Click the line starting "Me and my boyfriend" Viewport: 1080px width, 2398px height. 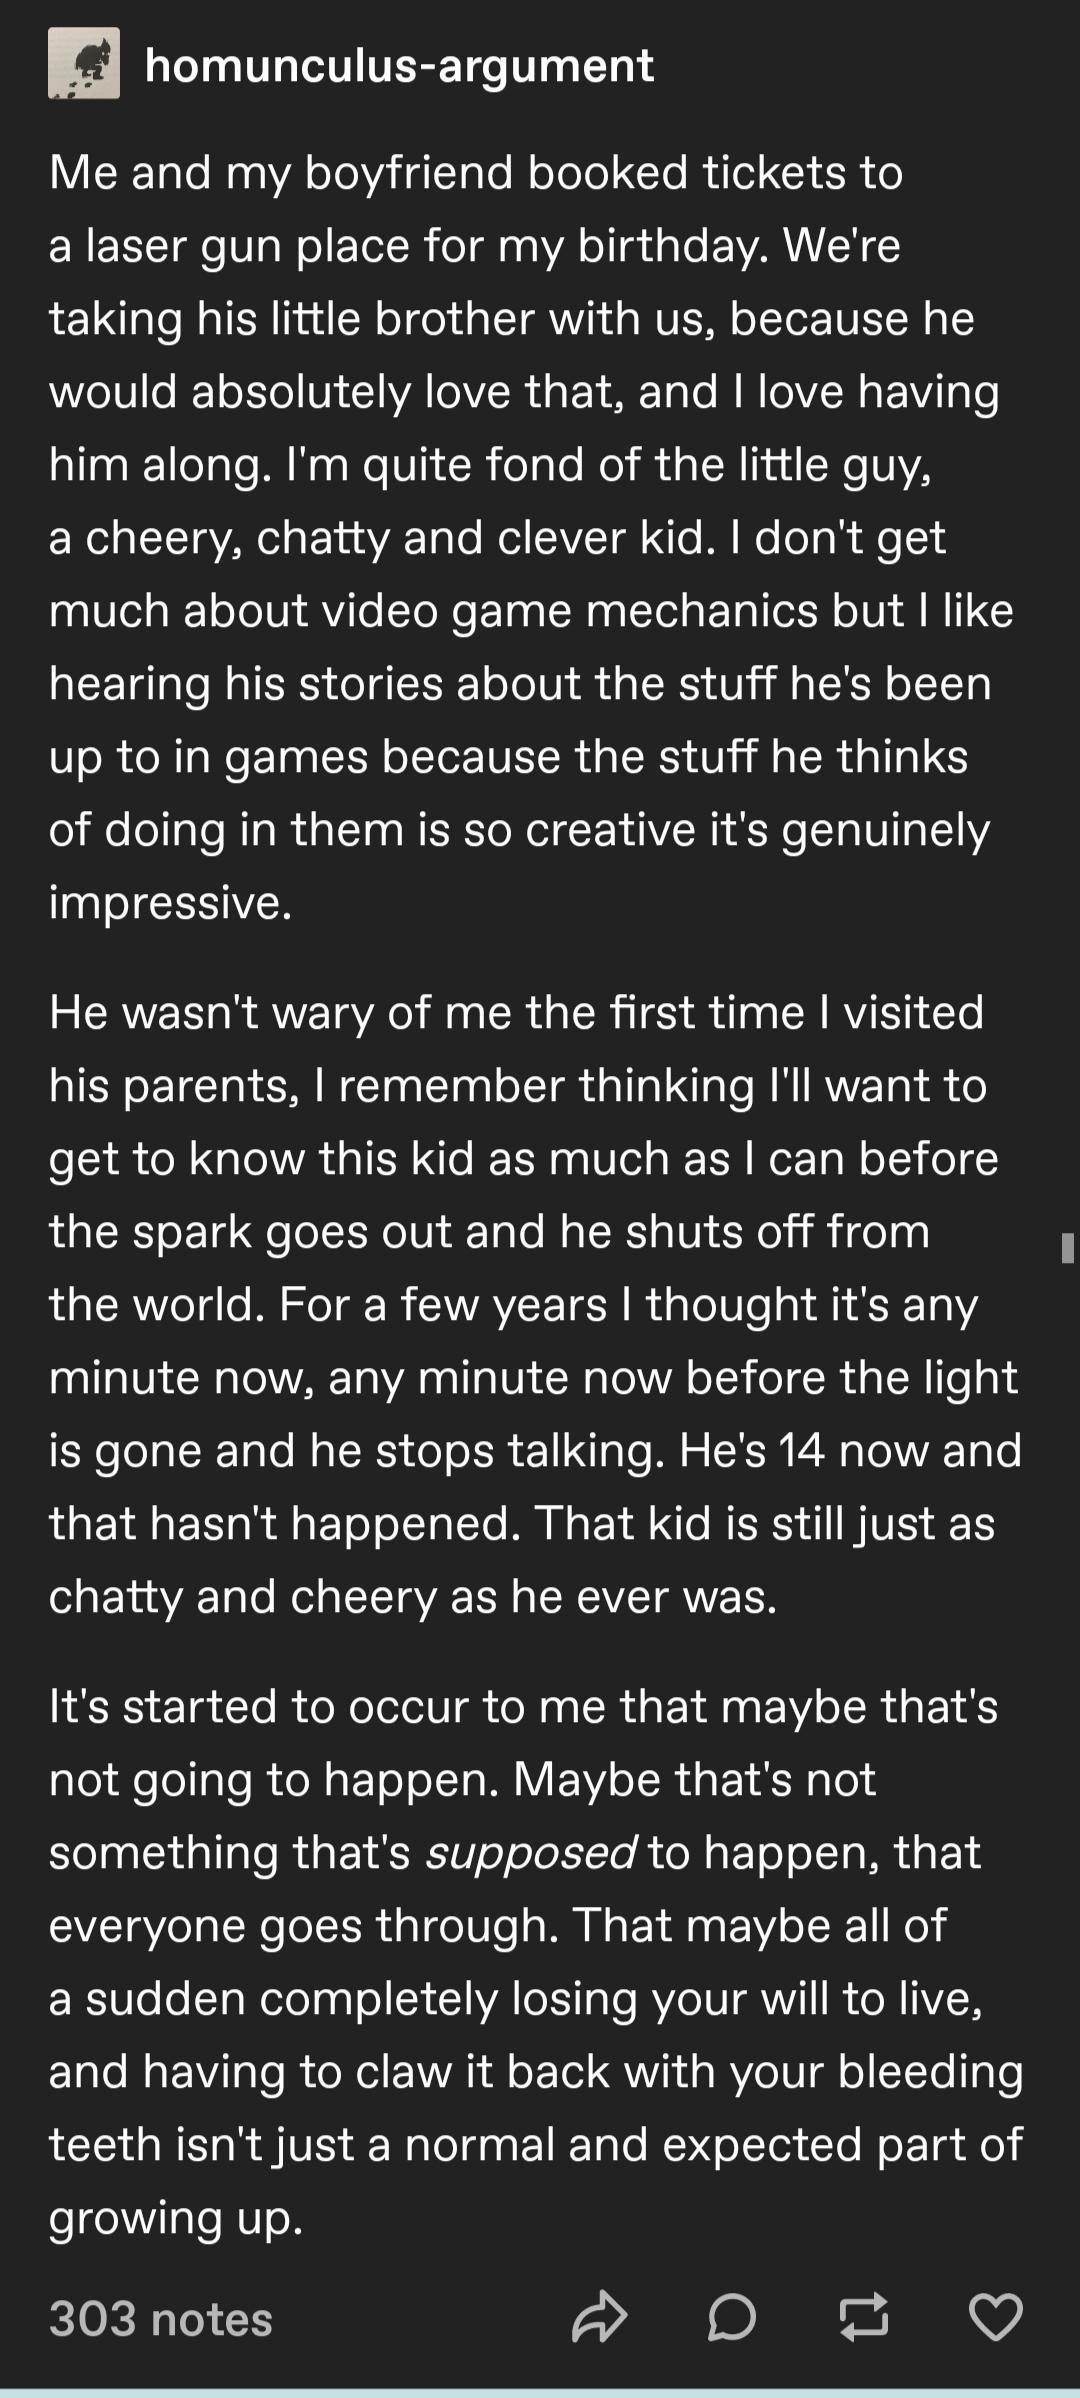pos(476,172)
